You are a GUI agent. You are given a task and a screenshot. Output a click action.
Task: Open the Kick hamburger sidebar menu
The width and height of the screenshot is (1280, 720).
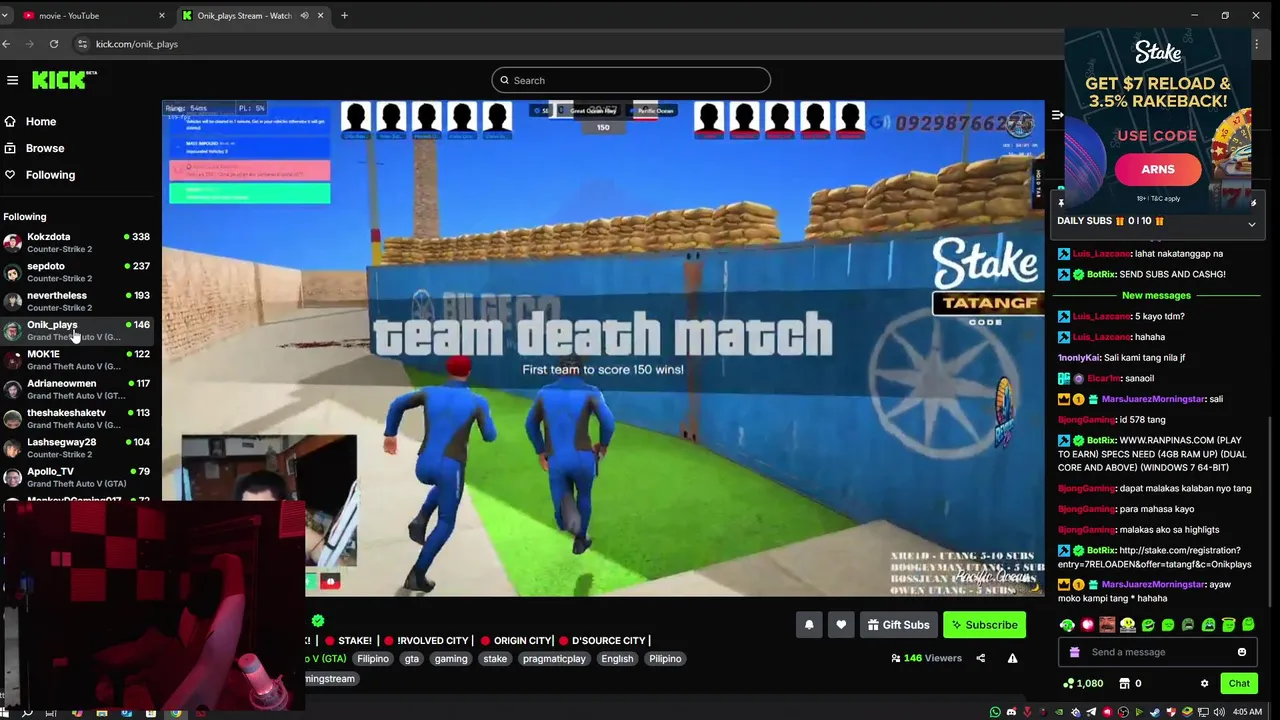click(12, 80)
